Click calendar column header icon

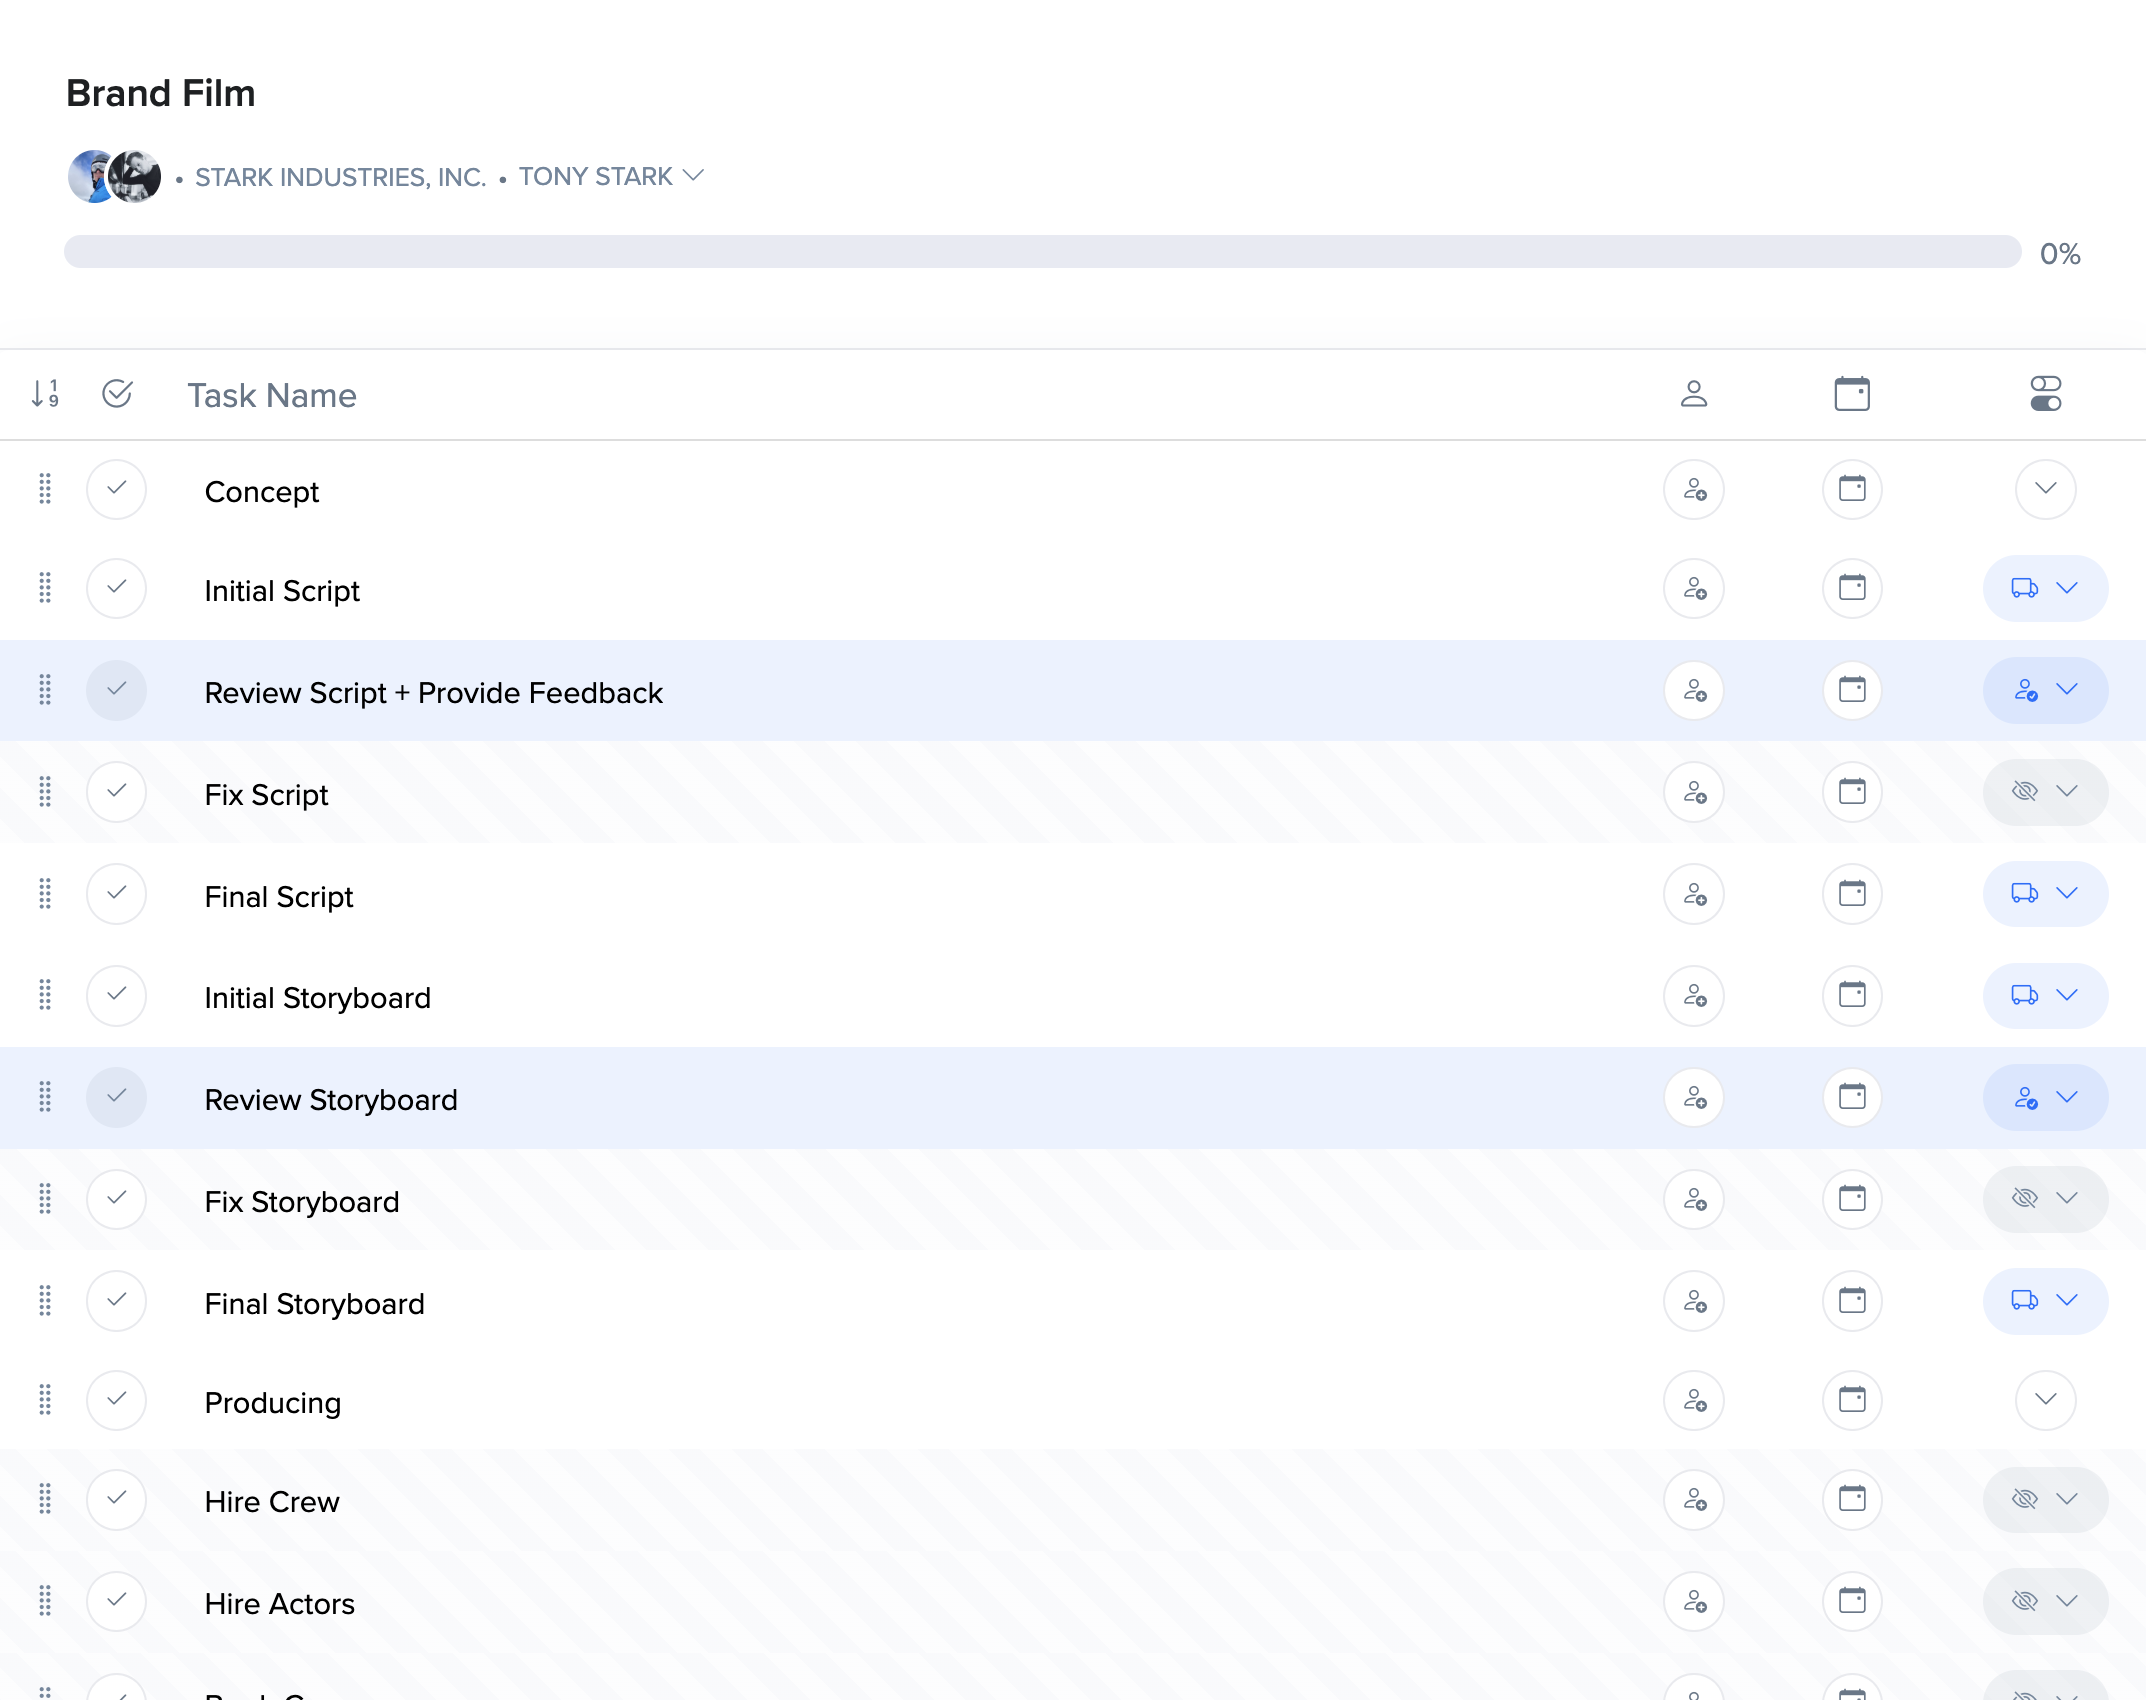click(x=1851, y=394)
